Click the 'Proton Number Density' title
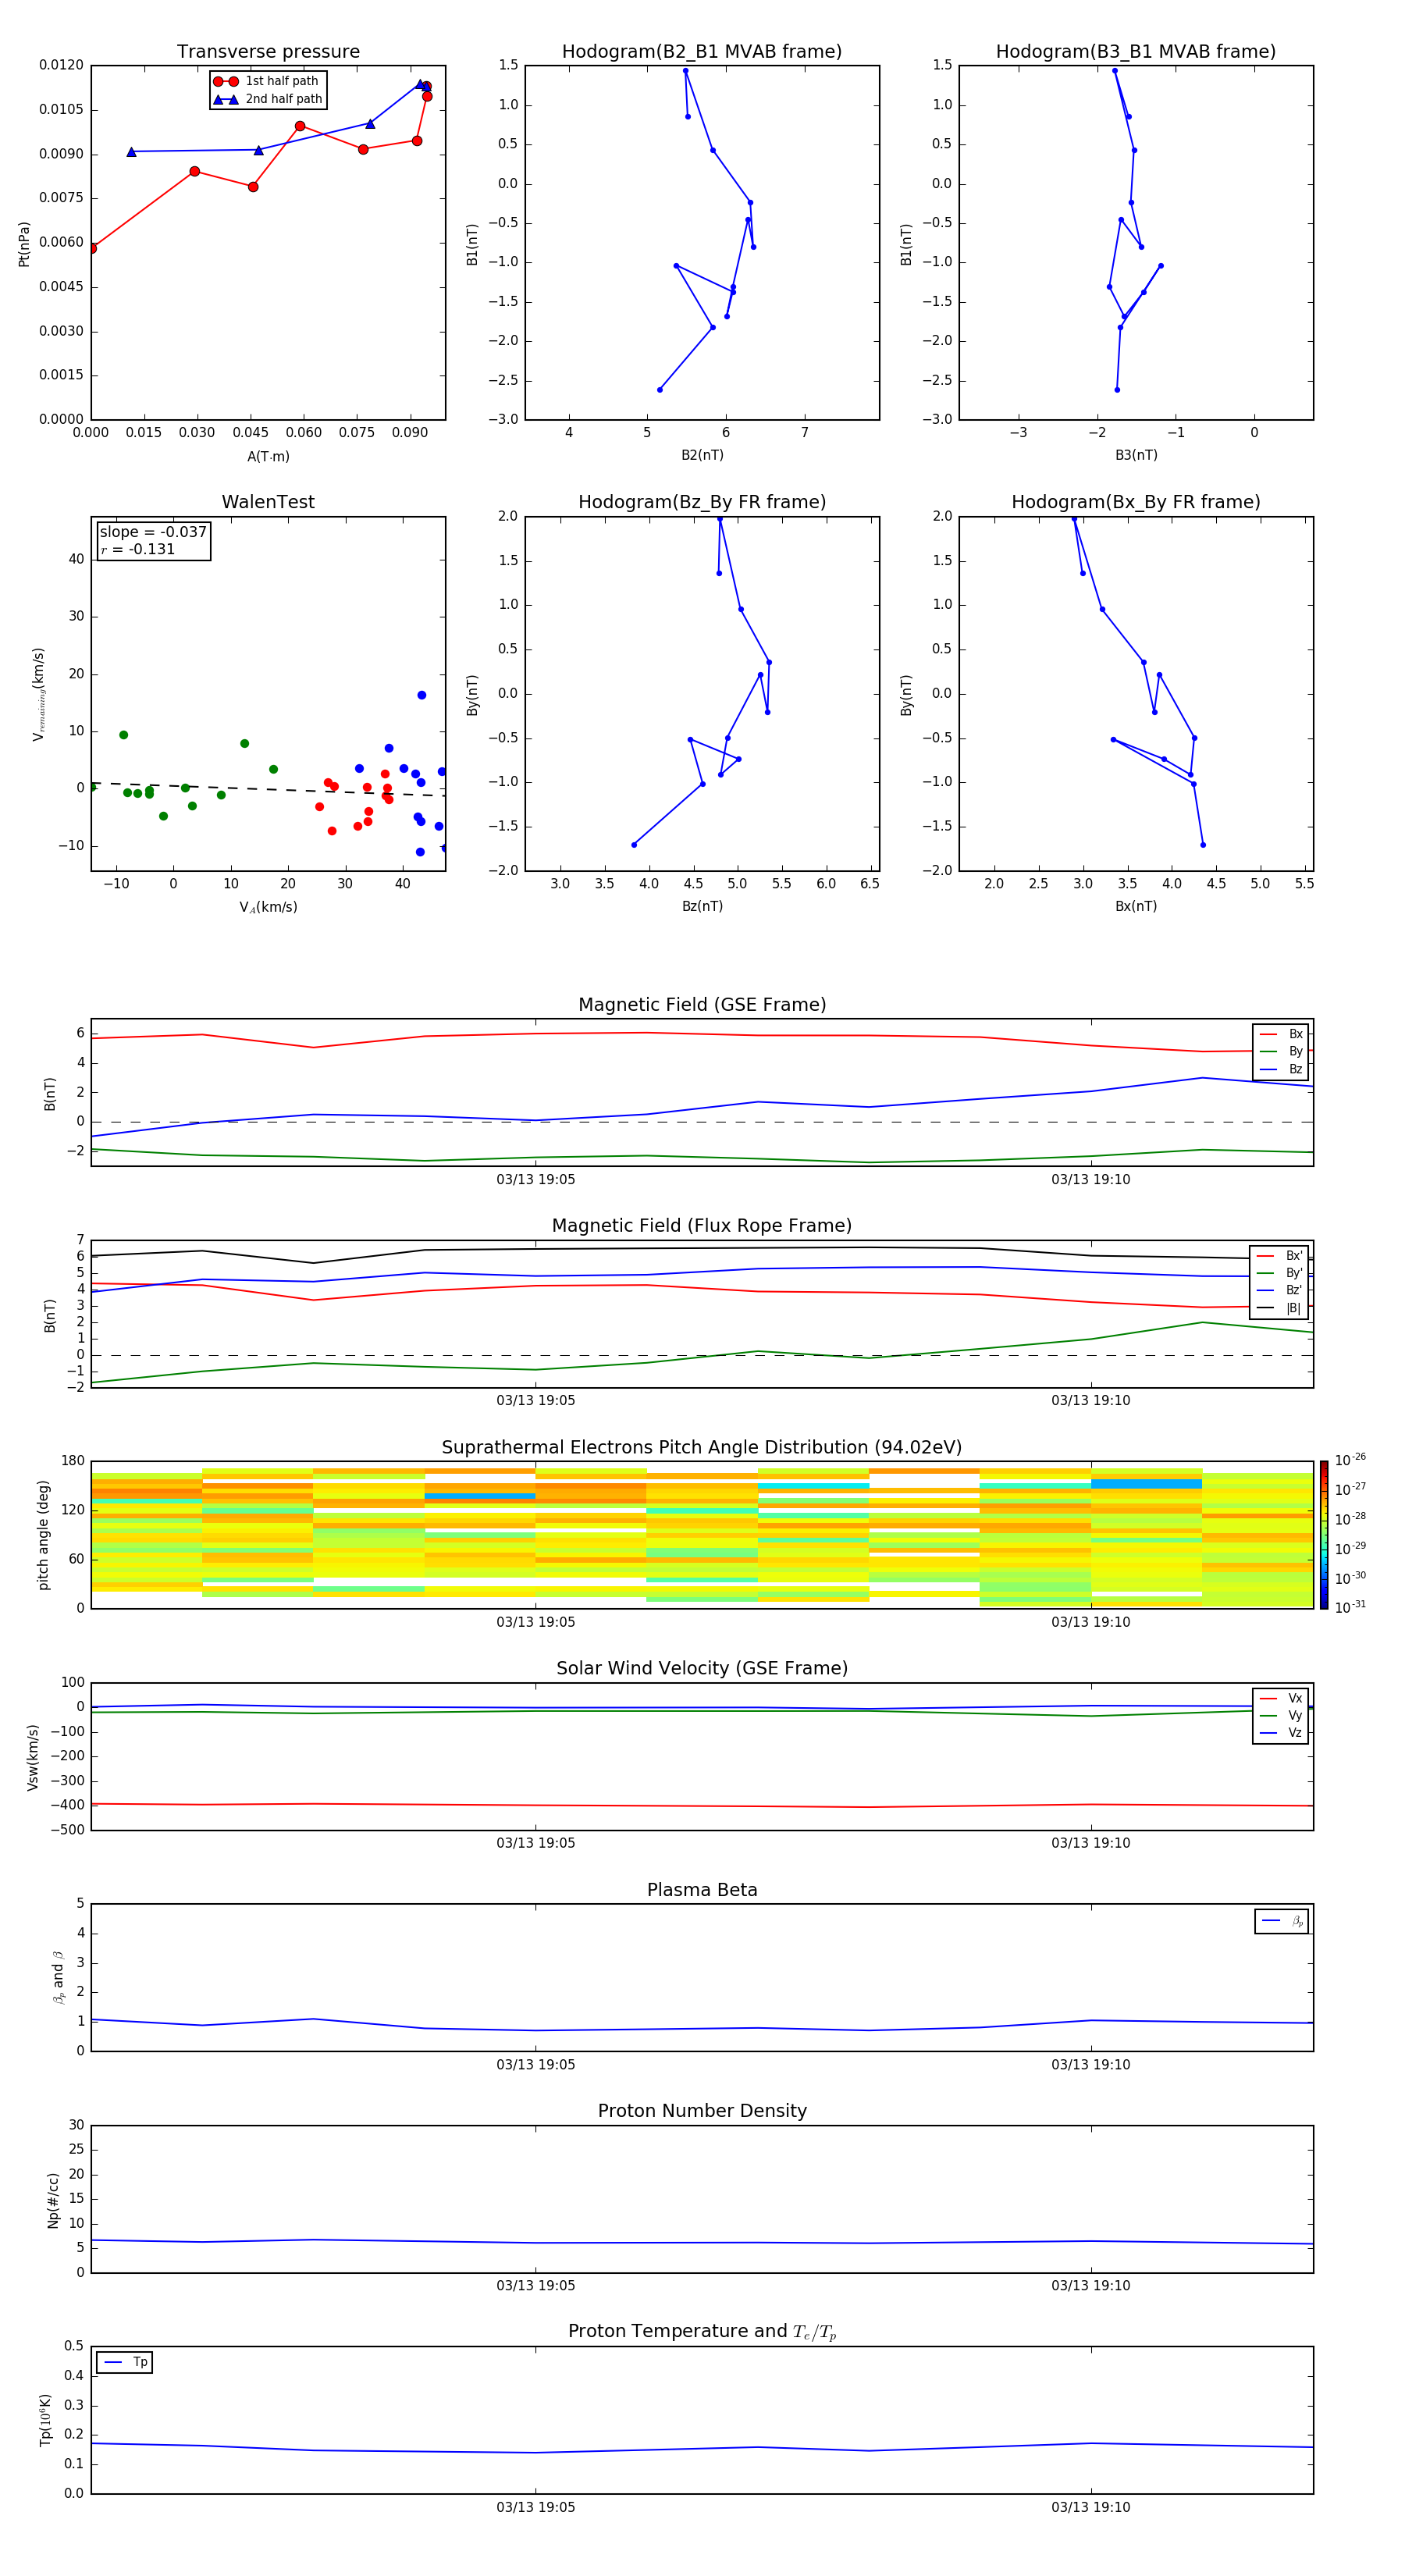This screenshot has height=2576, width=1405. point(702,2111)
